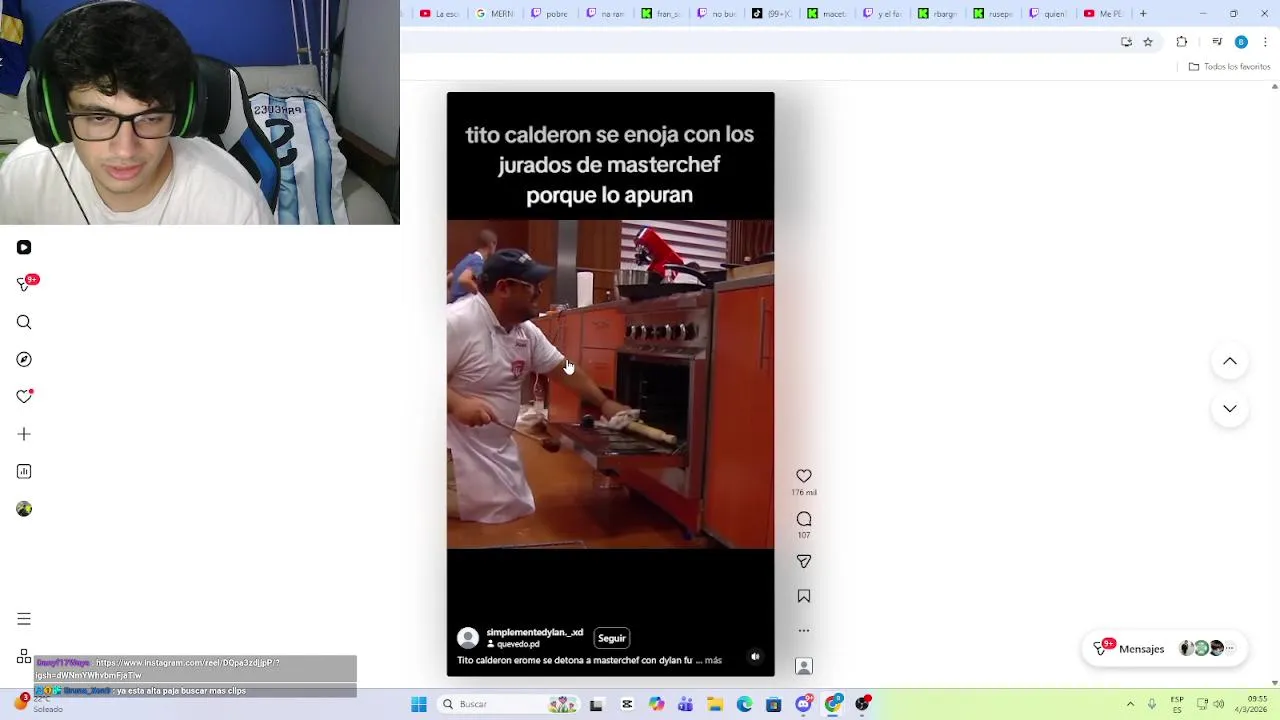The width and height of the screenshot is (1280, 720).
Task: Open the Explore compass icon
Action: point(24,359)
